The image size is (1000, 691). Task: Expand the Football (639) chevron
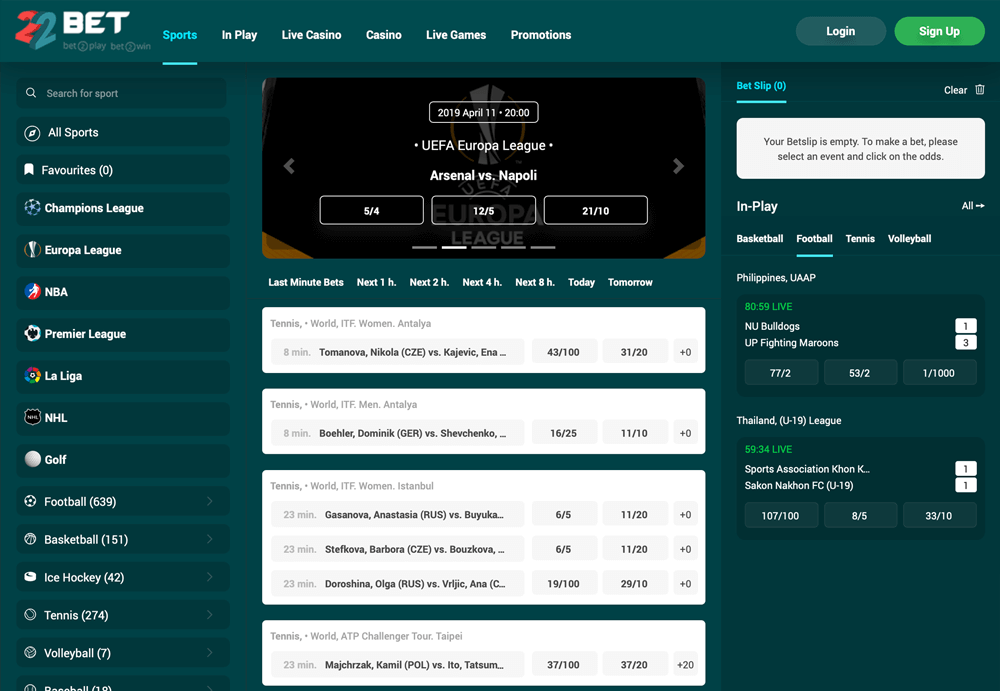(210, 502)
